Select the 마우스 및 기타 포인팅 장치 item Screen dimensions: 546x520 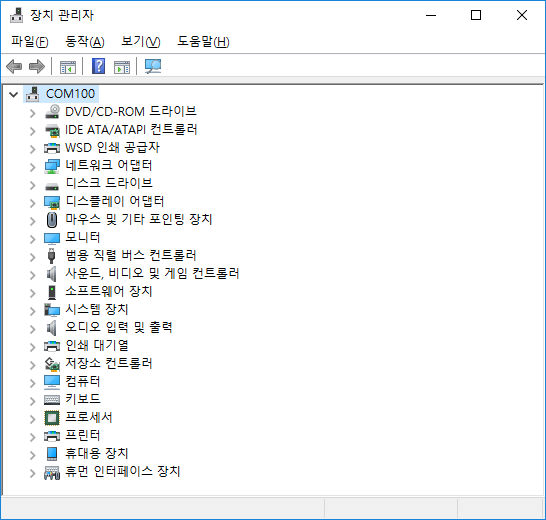(139, 219)
